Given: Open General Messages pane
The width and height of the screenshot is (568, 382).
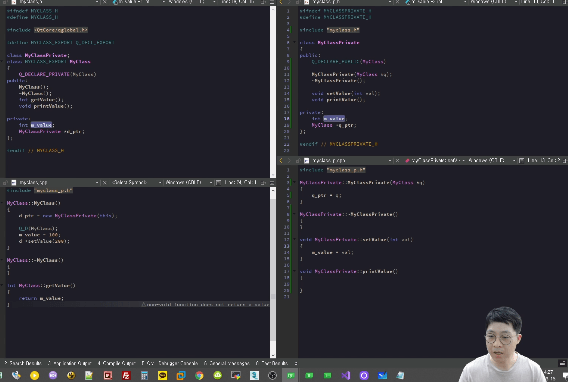Looking at the screenshot, I should (x=226, y=363).
